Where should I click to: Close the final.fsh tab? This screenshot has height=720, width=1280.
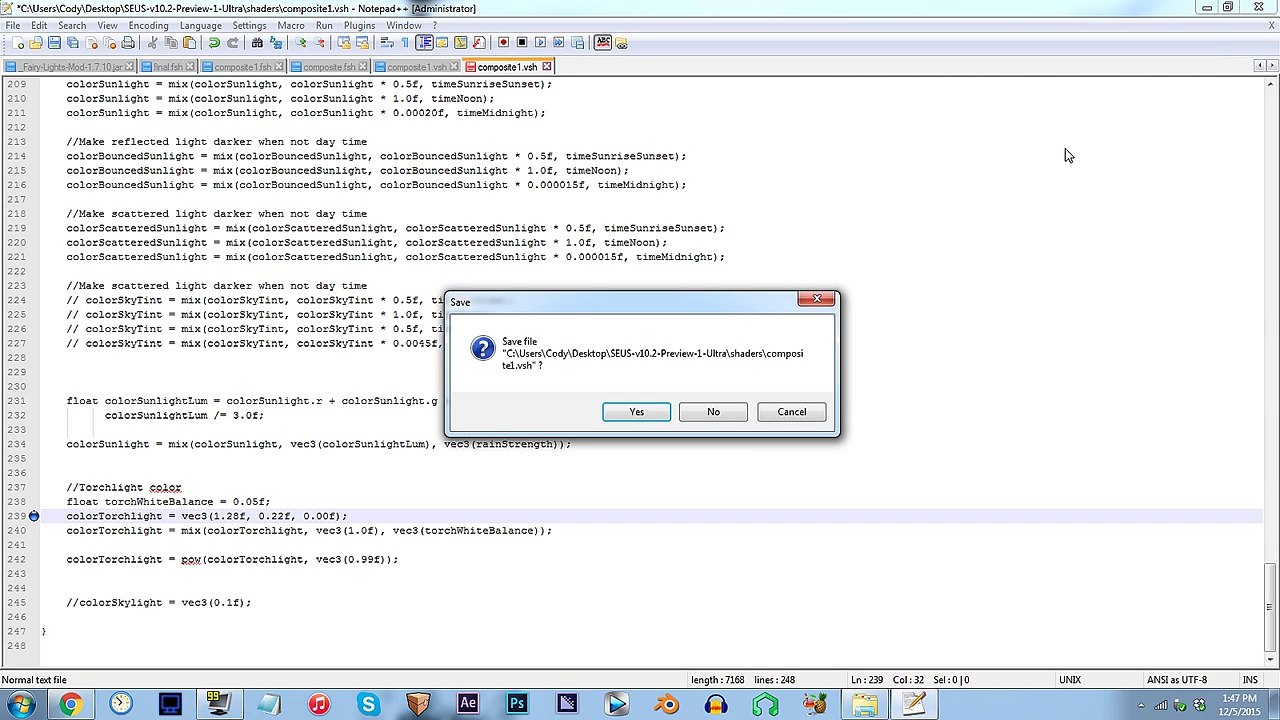(191, 67)
